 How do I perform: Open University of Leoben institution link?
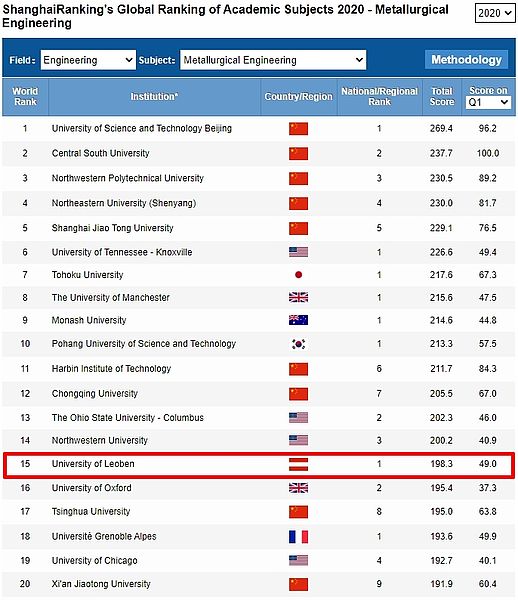pyautogui.click(x=93, y=464)
